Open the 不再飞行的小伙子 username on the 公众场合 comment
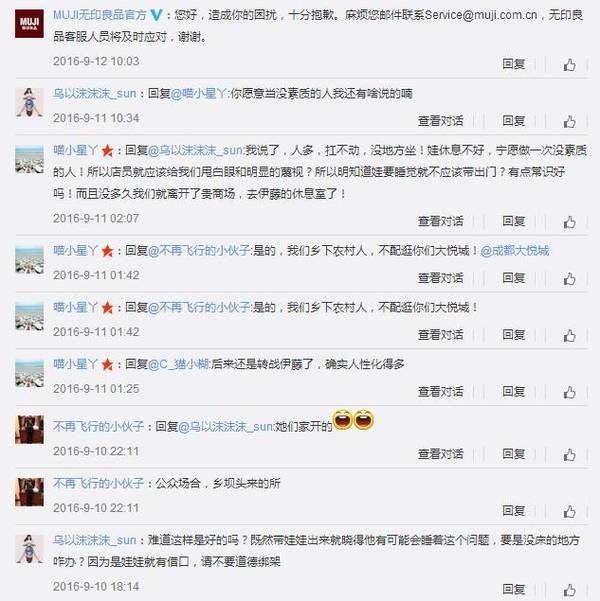Viewport: 600px width, 601px height. click(98, 483)
